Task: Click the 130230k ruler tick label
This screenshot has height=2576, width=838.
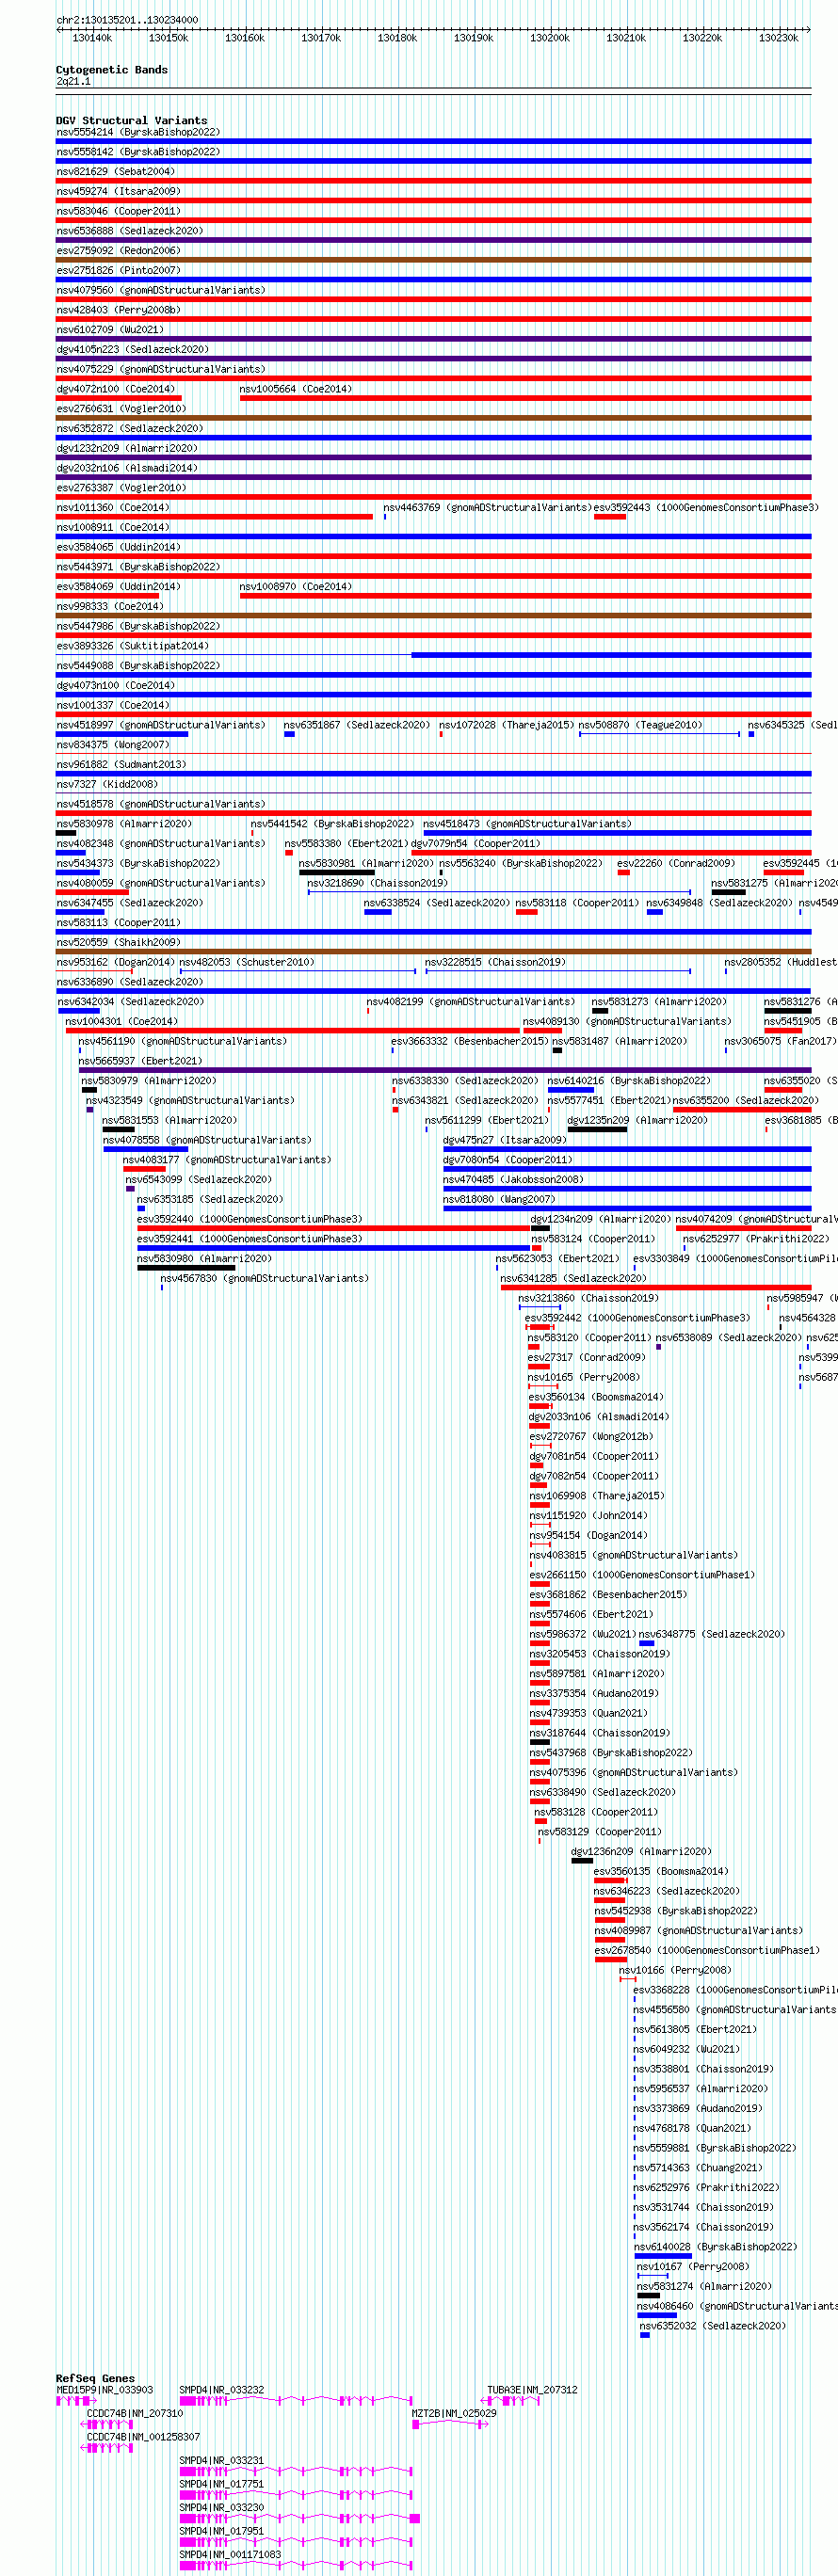Action: coord(778,38)
